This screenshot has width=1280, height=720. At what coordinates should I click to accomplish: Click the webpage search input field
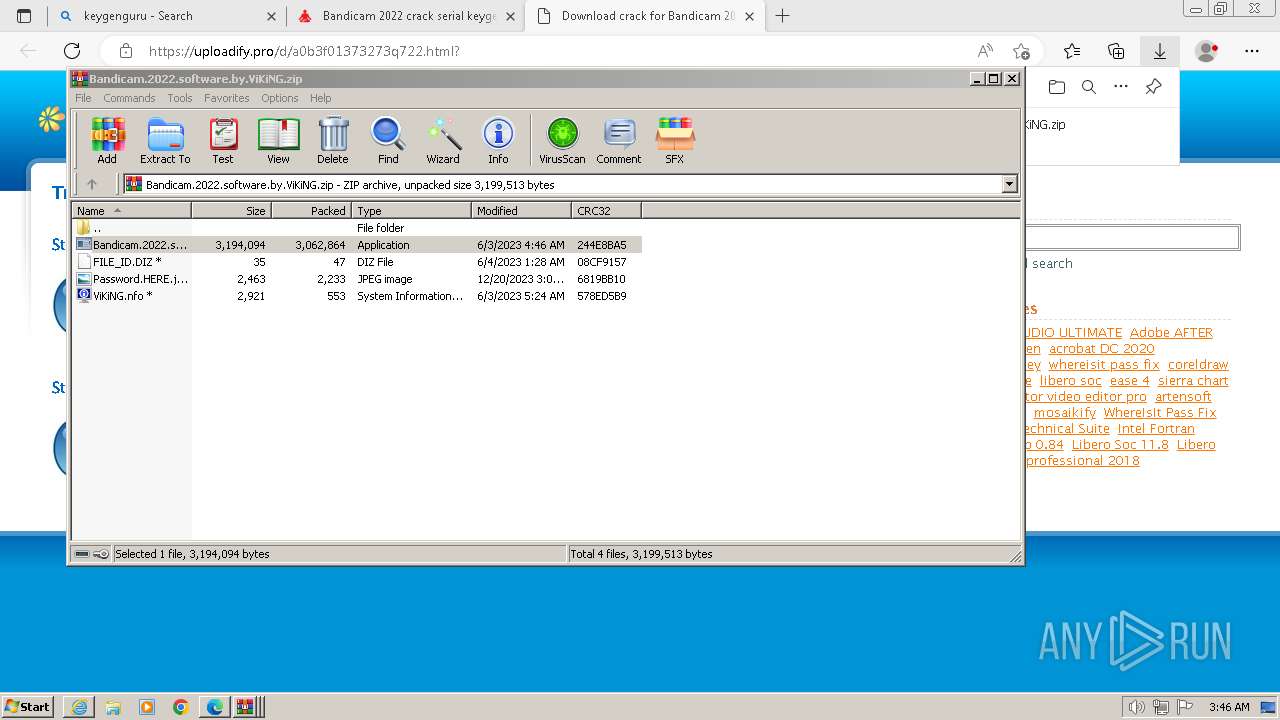click(x=1132, y=237)
